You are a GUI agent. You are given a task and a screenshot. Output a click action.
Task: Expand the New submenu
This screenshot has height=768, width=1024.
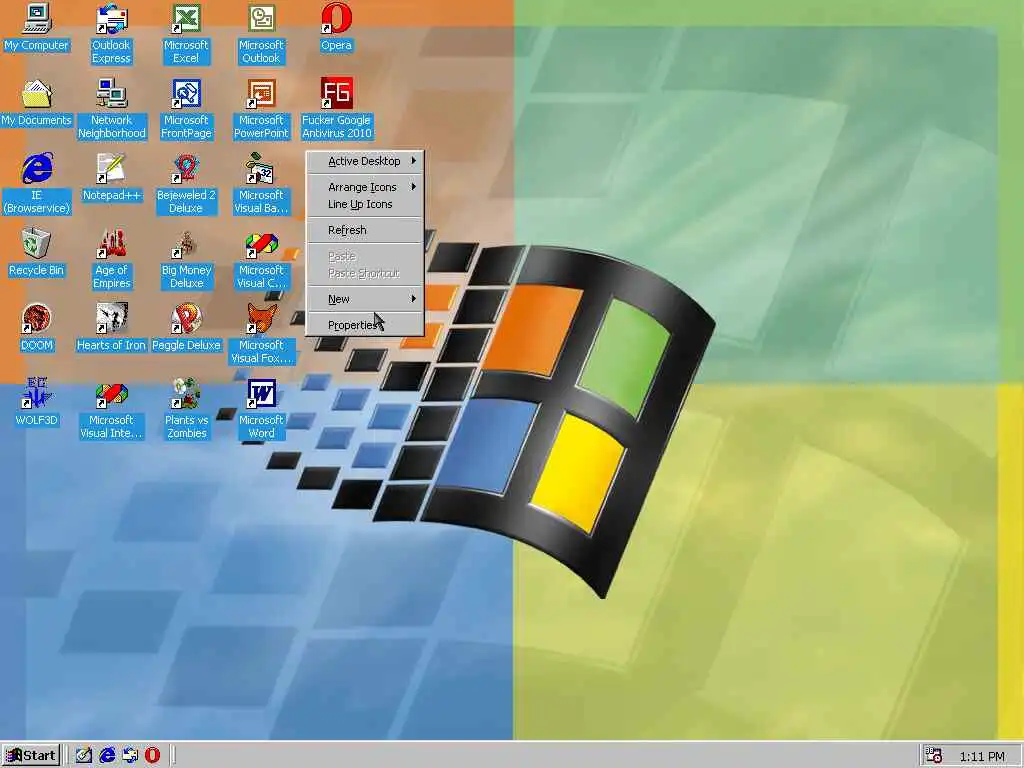(365, 299)
